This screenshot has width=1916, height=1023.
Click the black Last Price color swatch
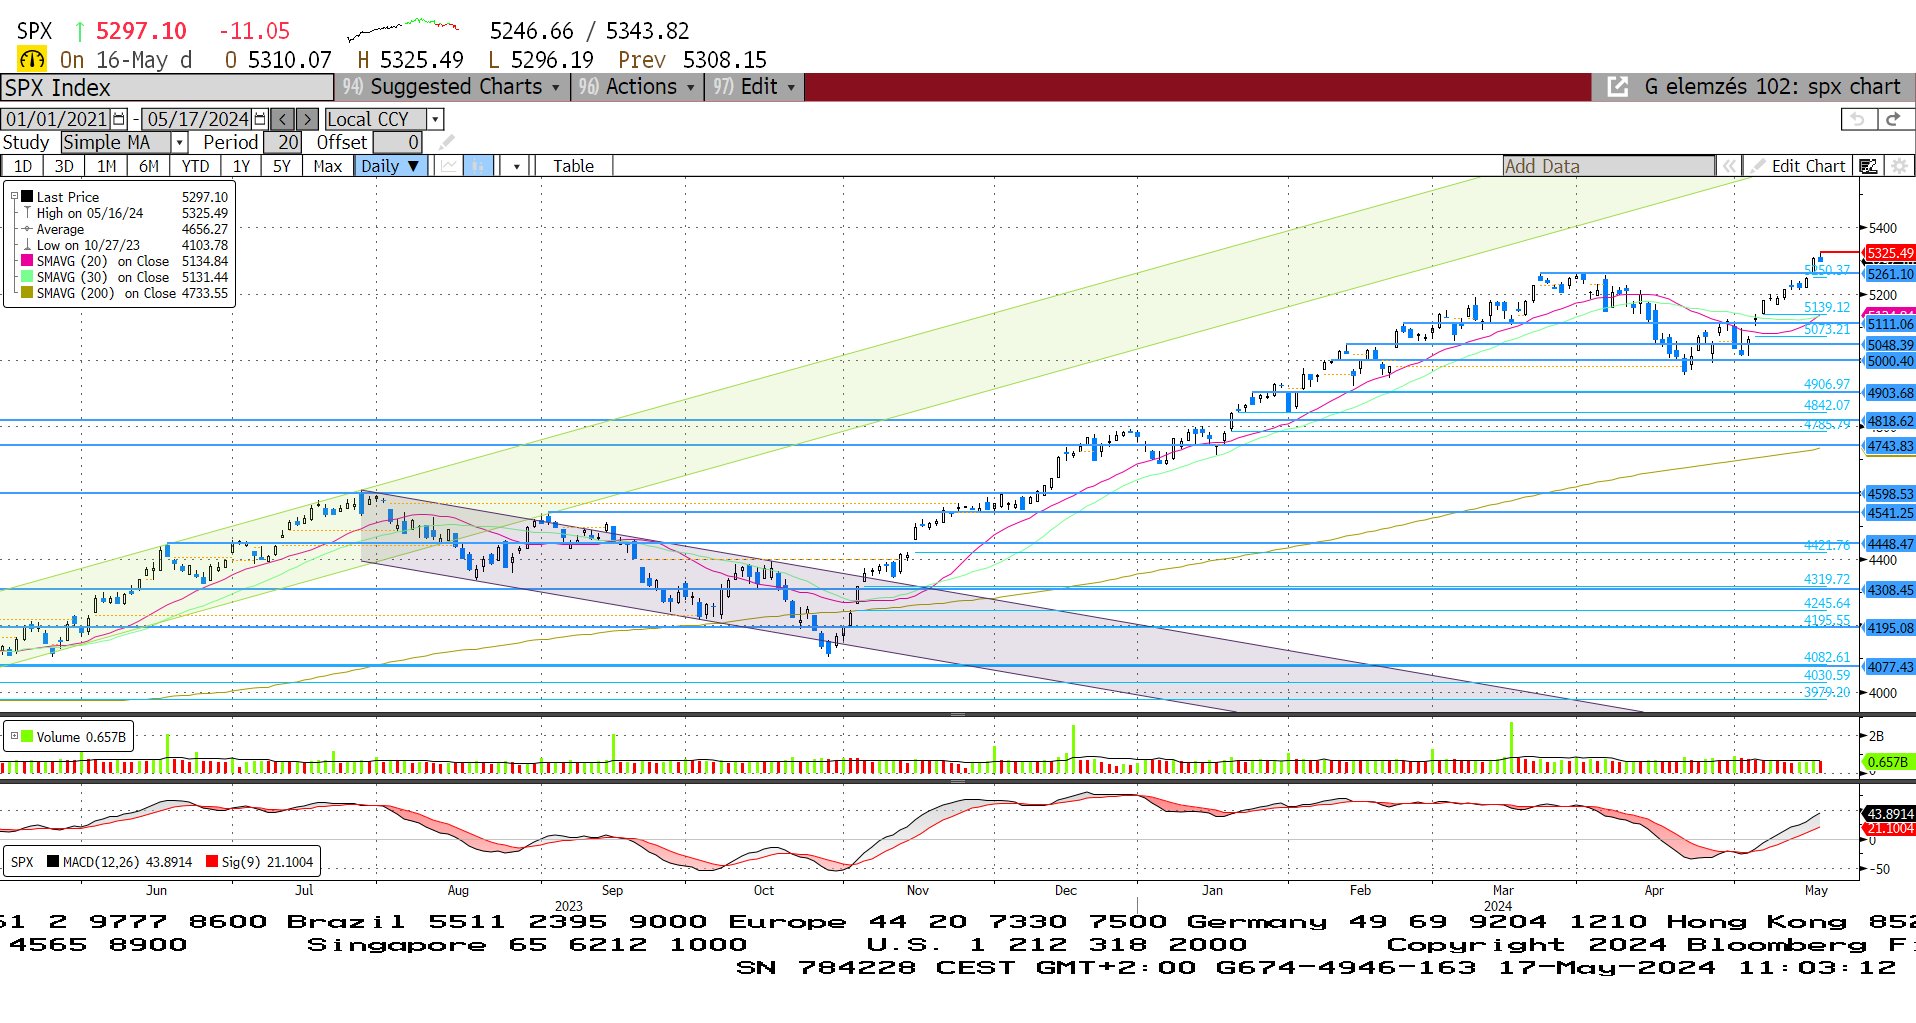point(27,197)
